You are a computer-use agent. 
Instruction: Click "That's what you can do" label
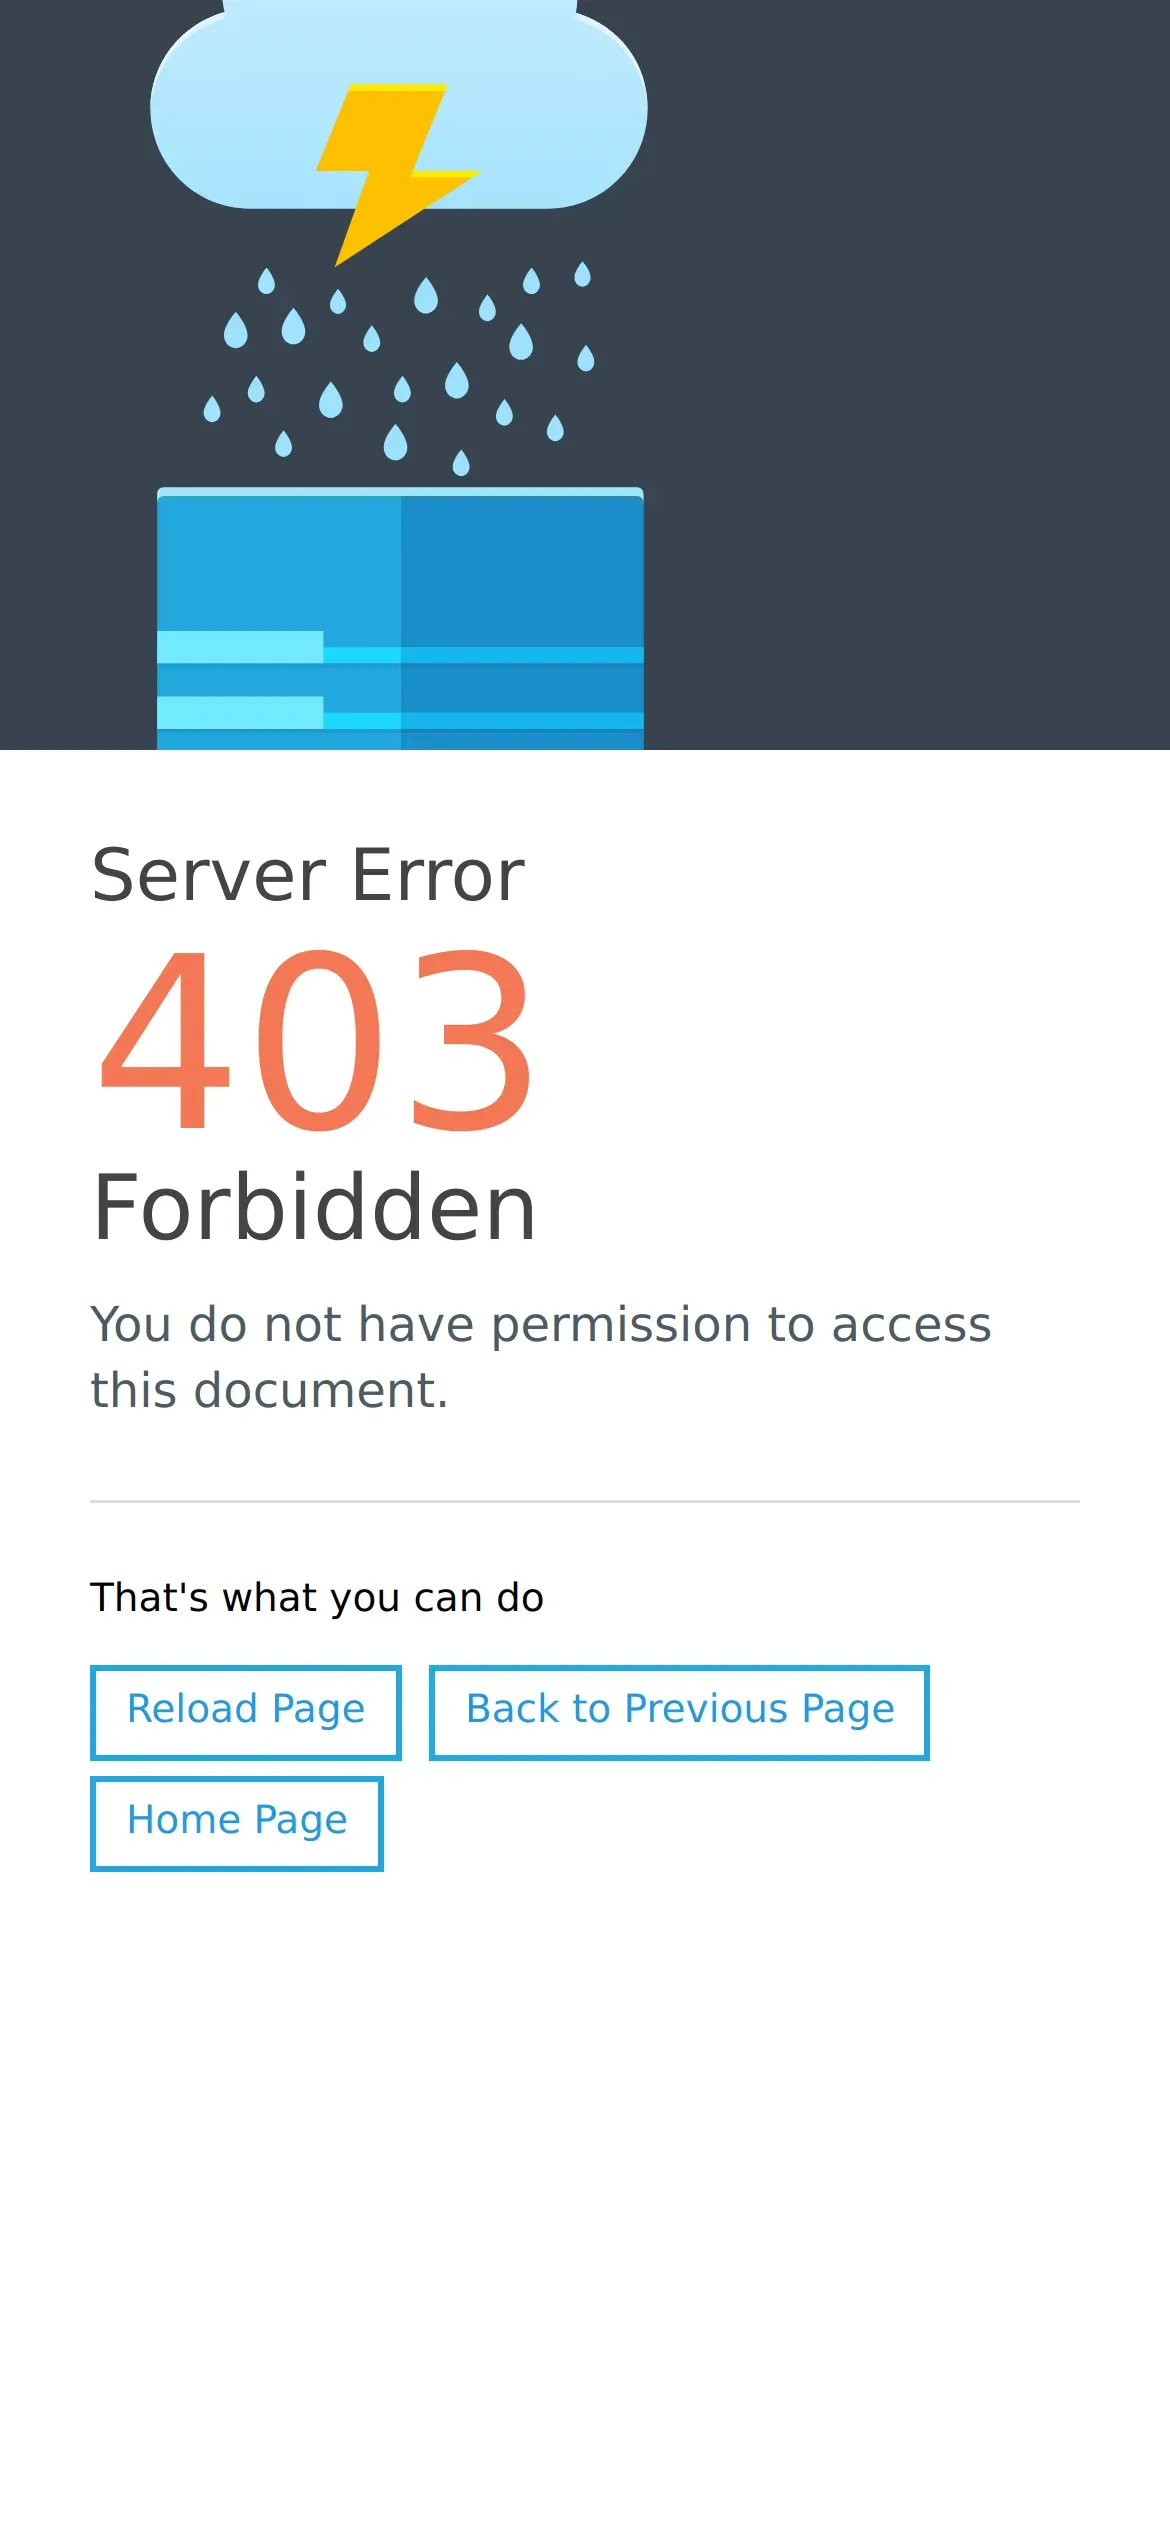click(317, 1597)
